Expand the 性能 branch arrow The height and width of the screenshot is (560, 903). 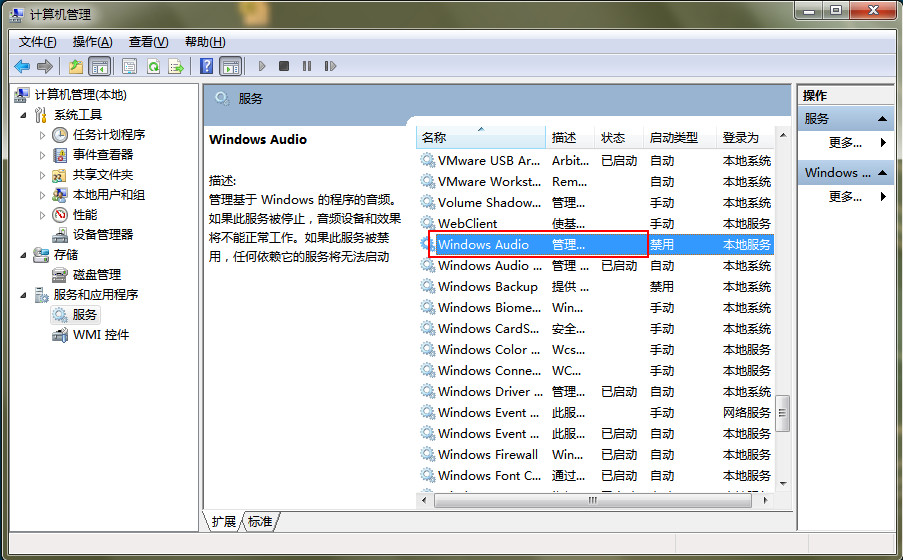point(42,215)
